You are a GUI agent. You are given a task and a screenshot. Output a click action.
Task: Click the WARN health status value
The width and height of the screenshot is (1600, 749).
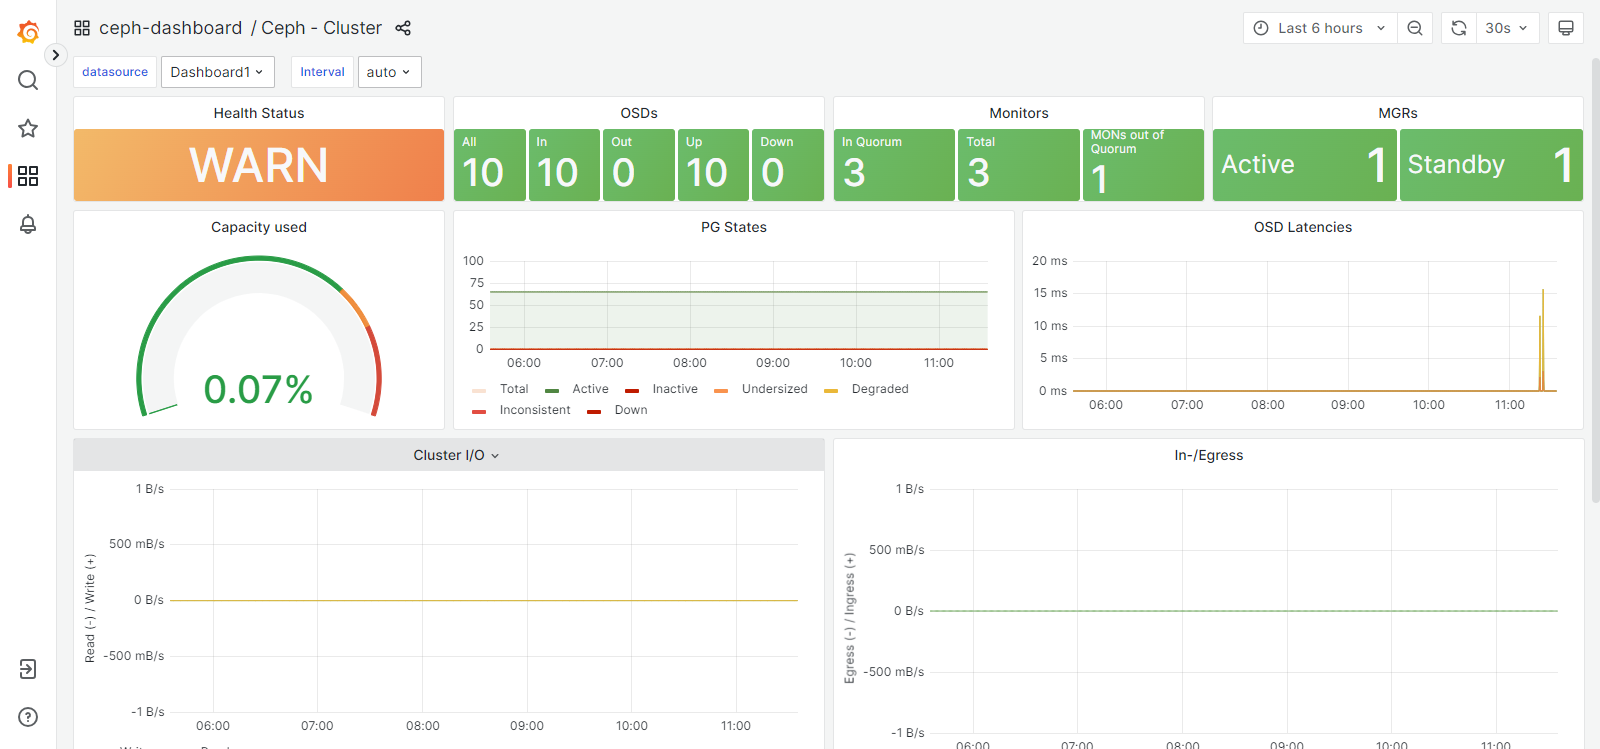coord(259,165)
